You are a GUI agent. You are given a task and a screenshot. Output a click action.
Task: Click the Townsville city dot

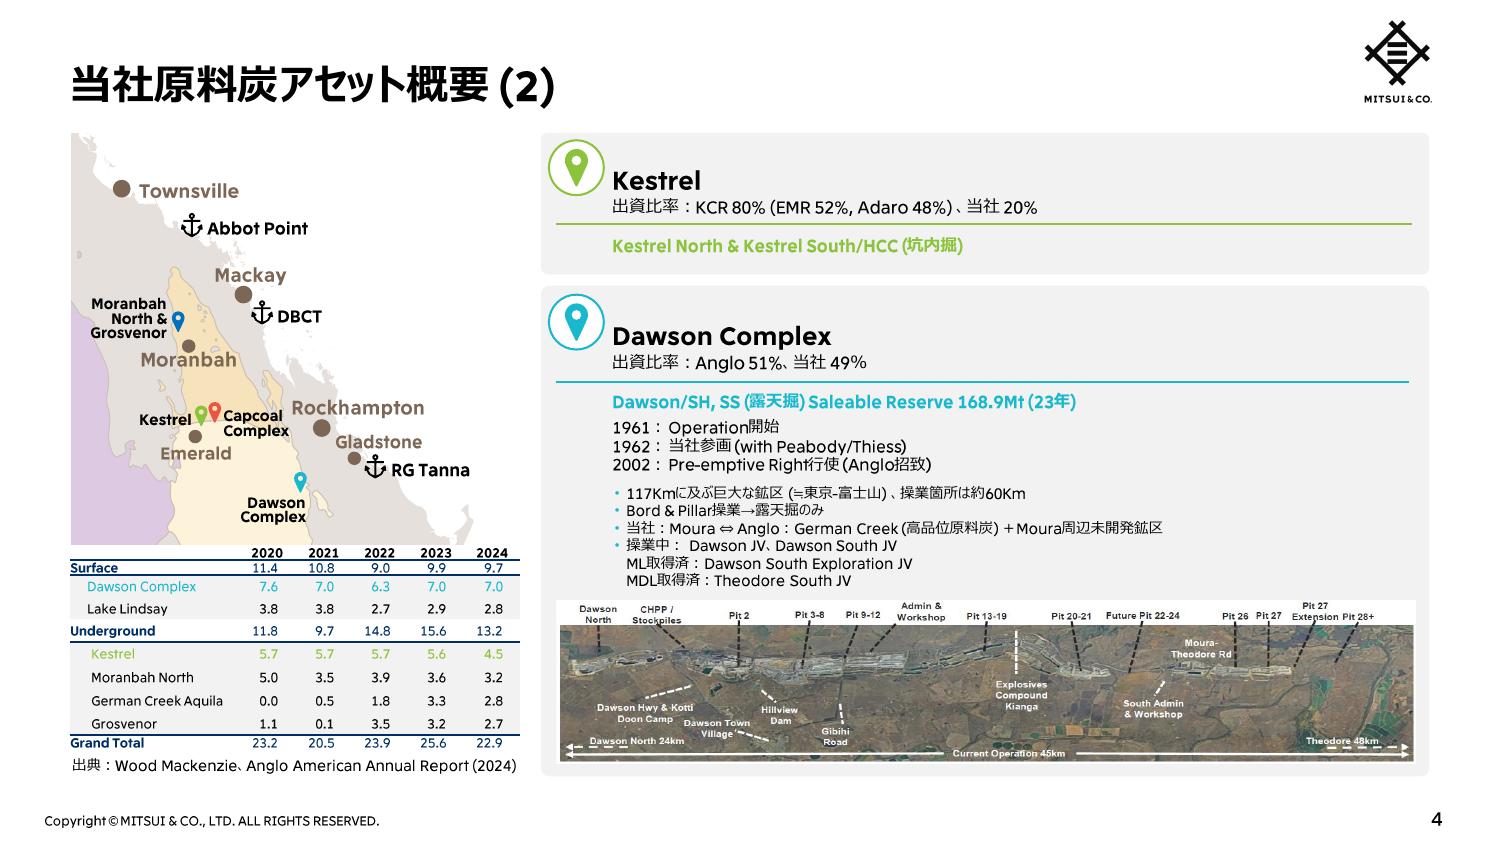pos(122,188)
